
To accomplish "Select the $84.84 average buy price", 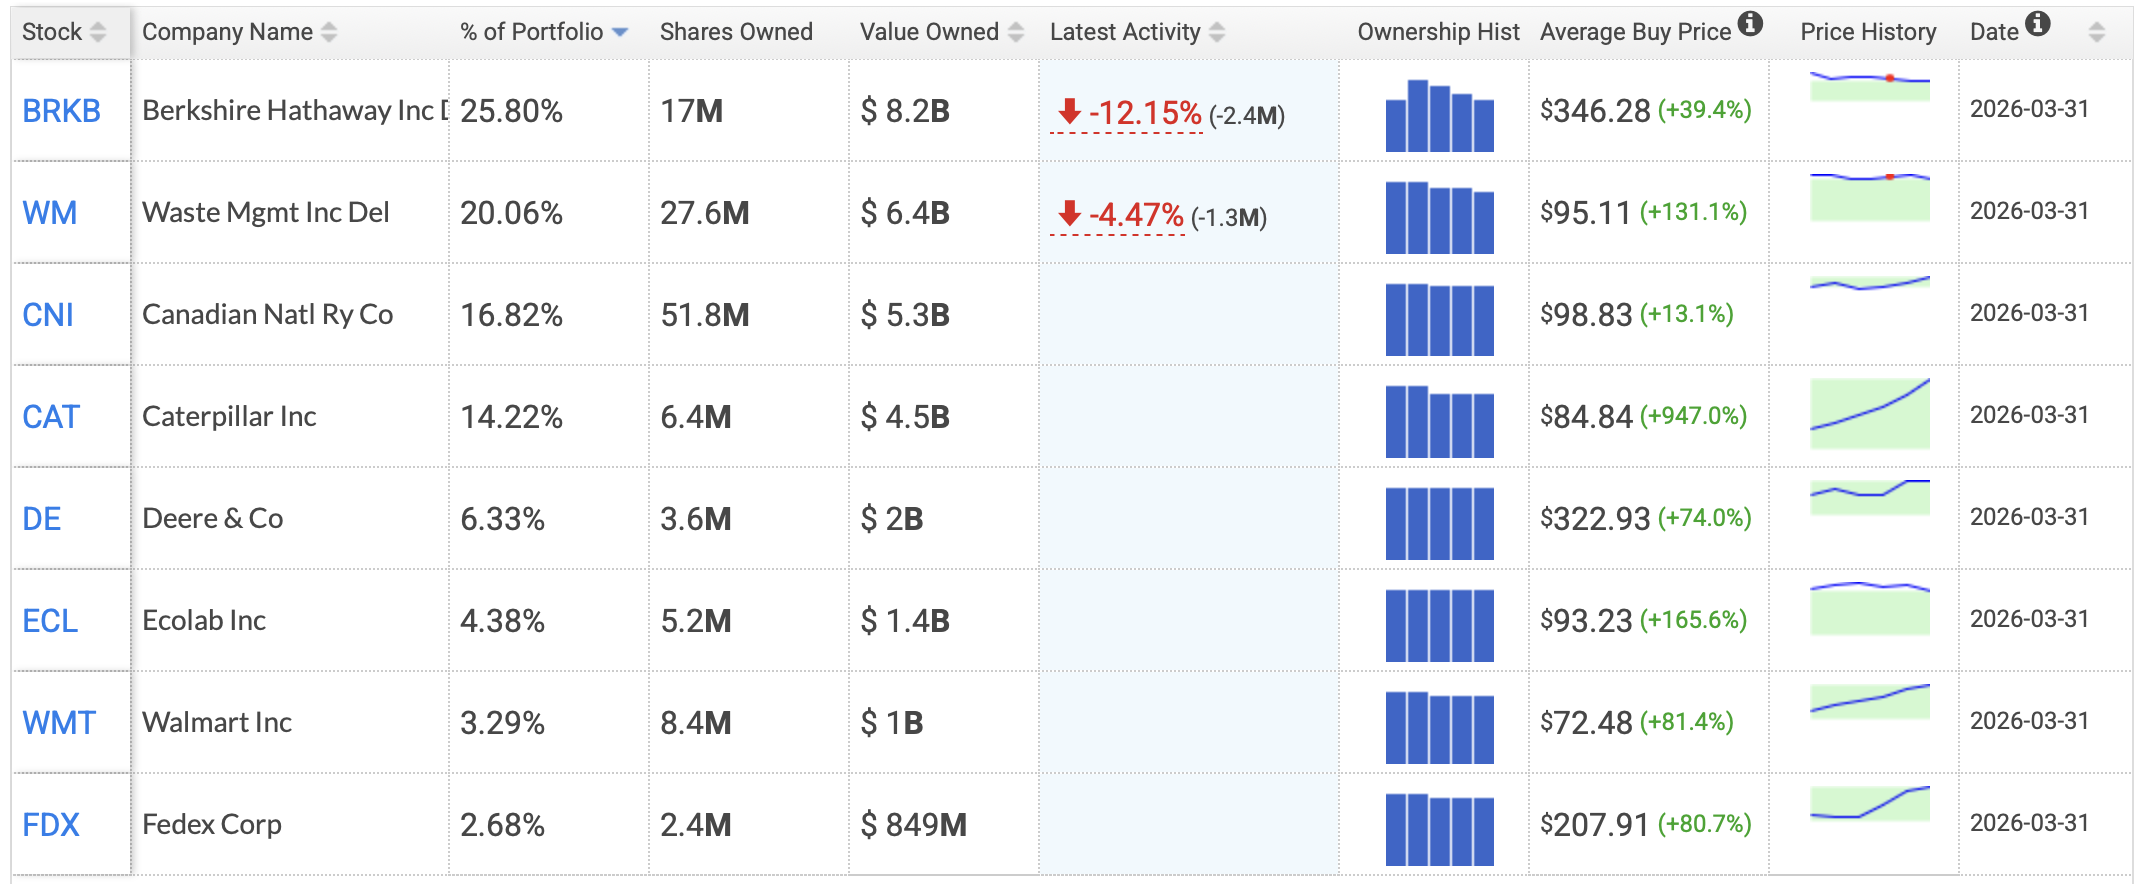I will pyautogui.click(x=1586, y=417).
